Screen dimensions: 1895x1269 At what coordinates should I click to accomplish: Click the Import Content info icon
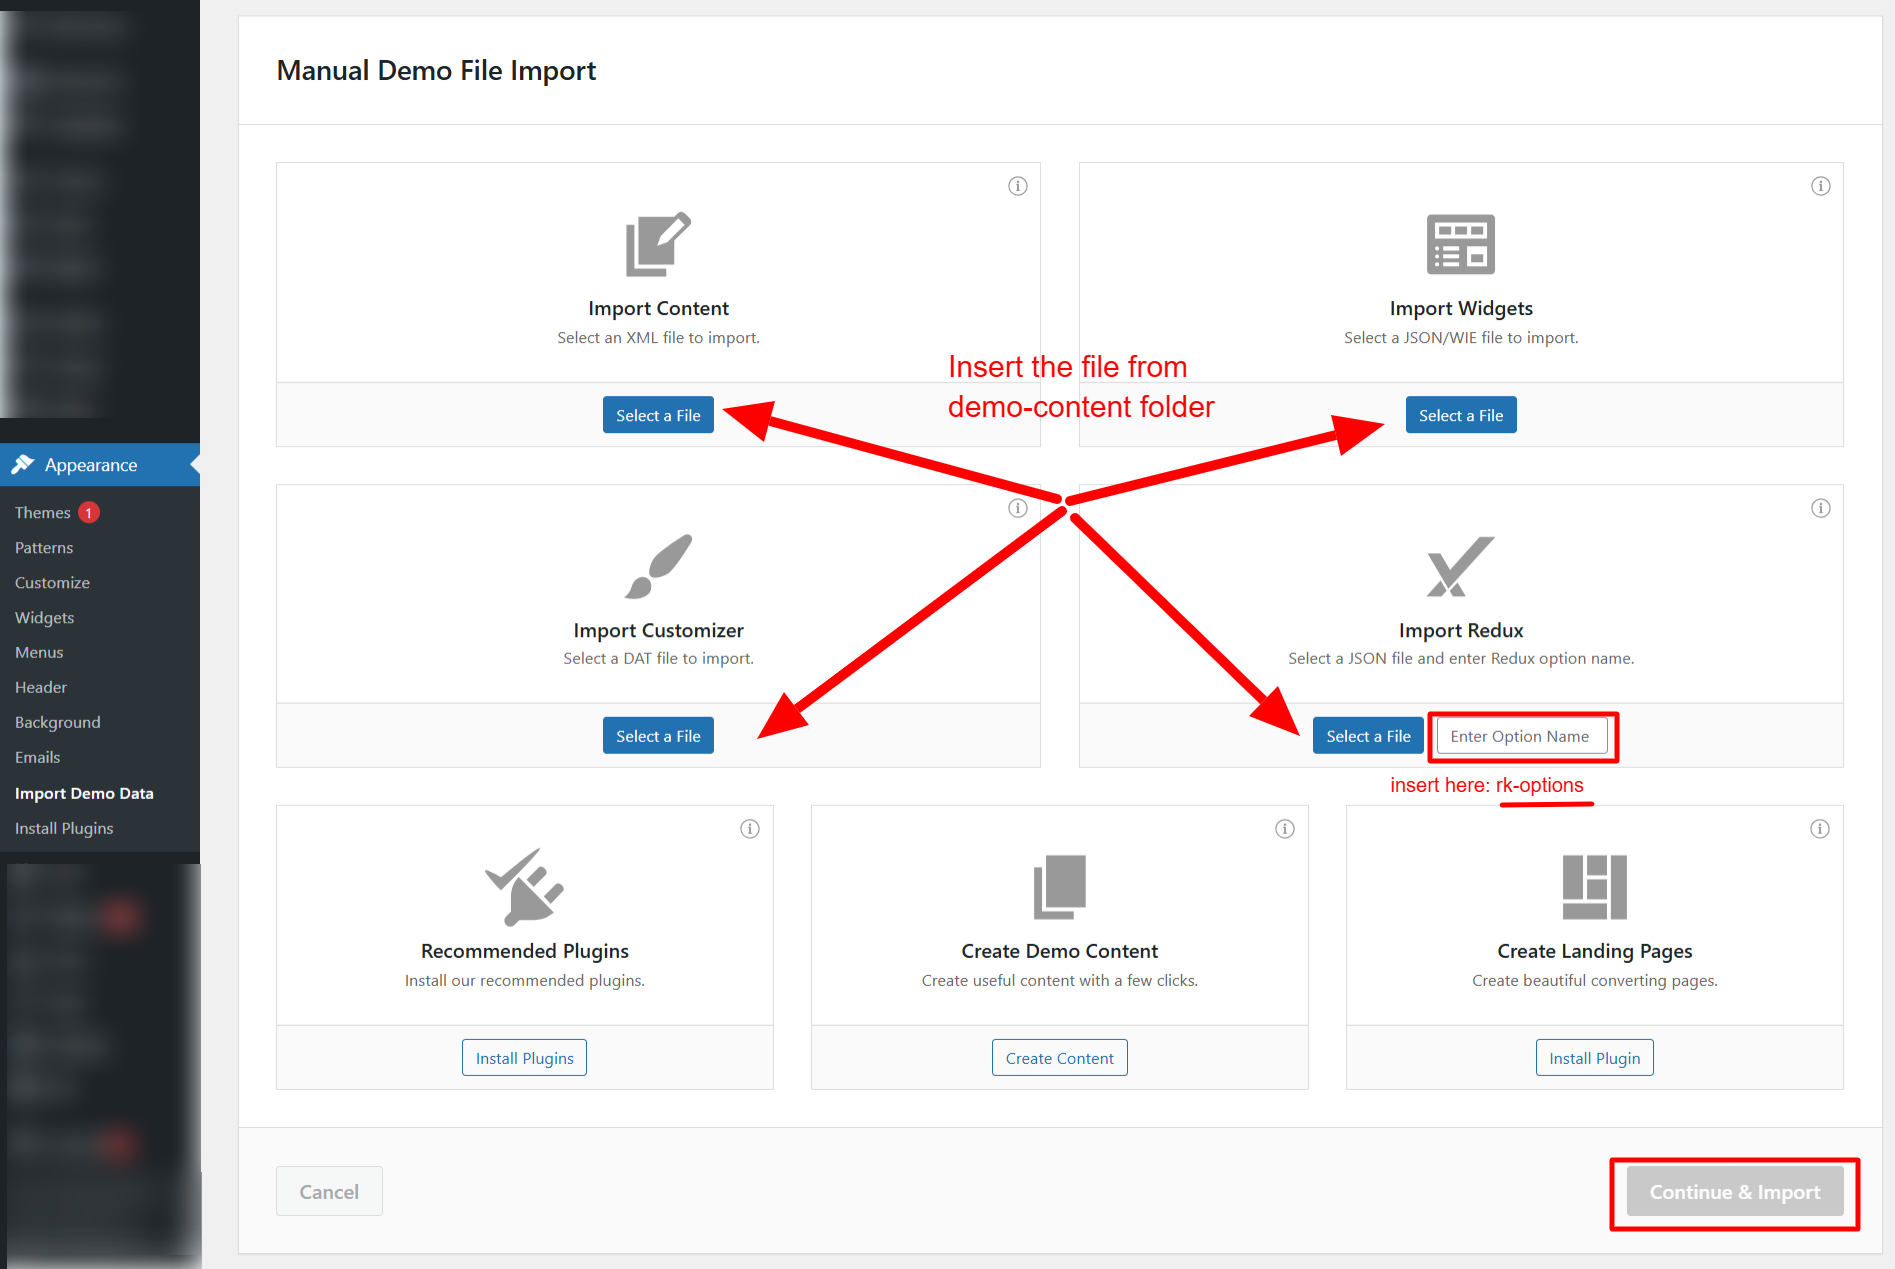(1018, 186)
